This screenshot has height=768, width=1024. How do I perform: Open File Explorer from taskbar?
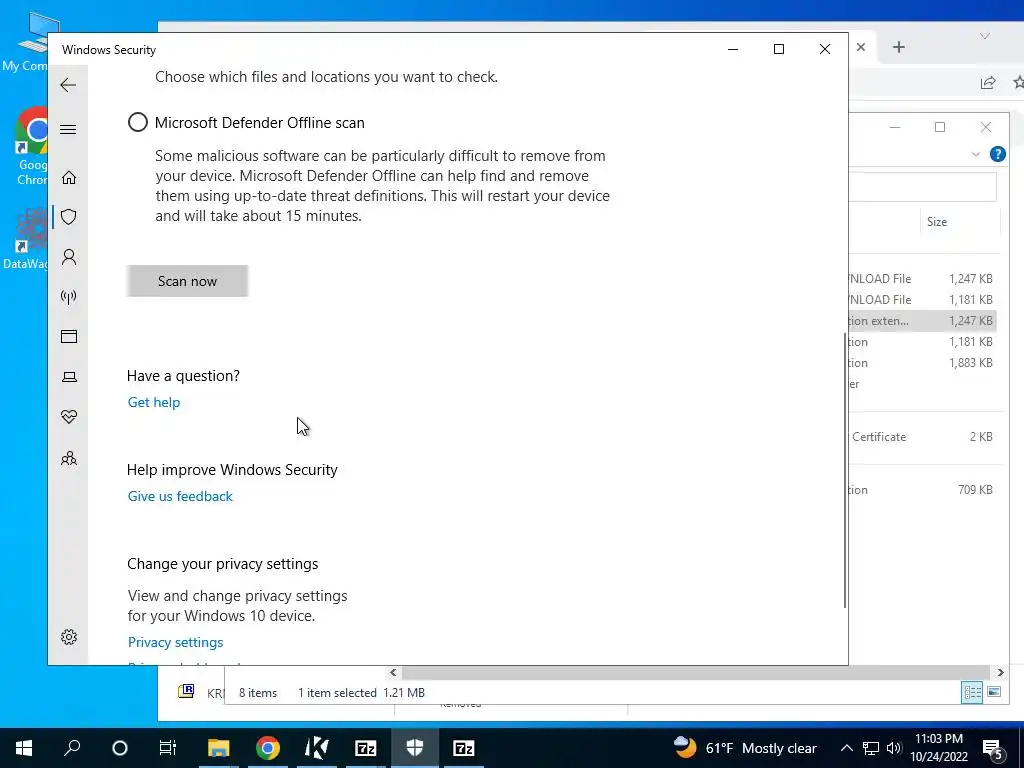pos(219,748)
